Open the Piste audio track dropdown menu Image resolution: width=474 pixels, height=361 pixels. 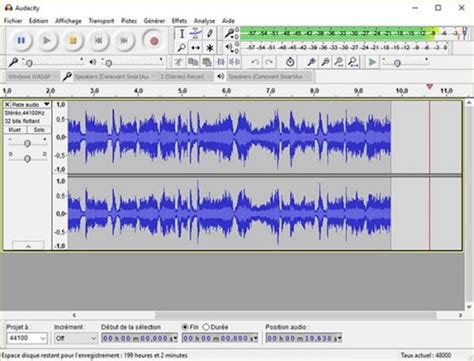[x=31, y=105]
